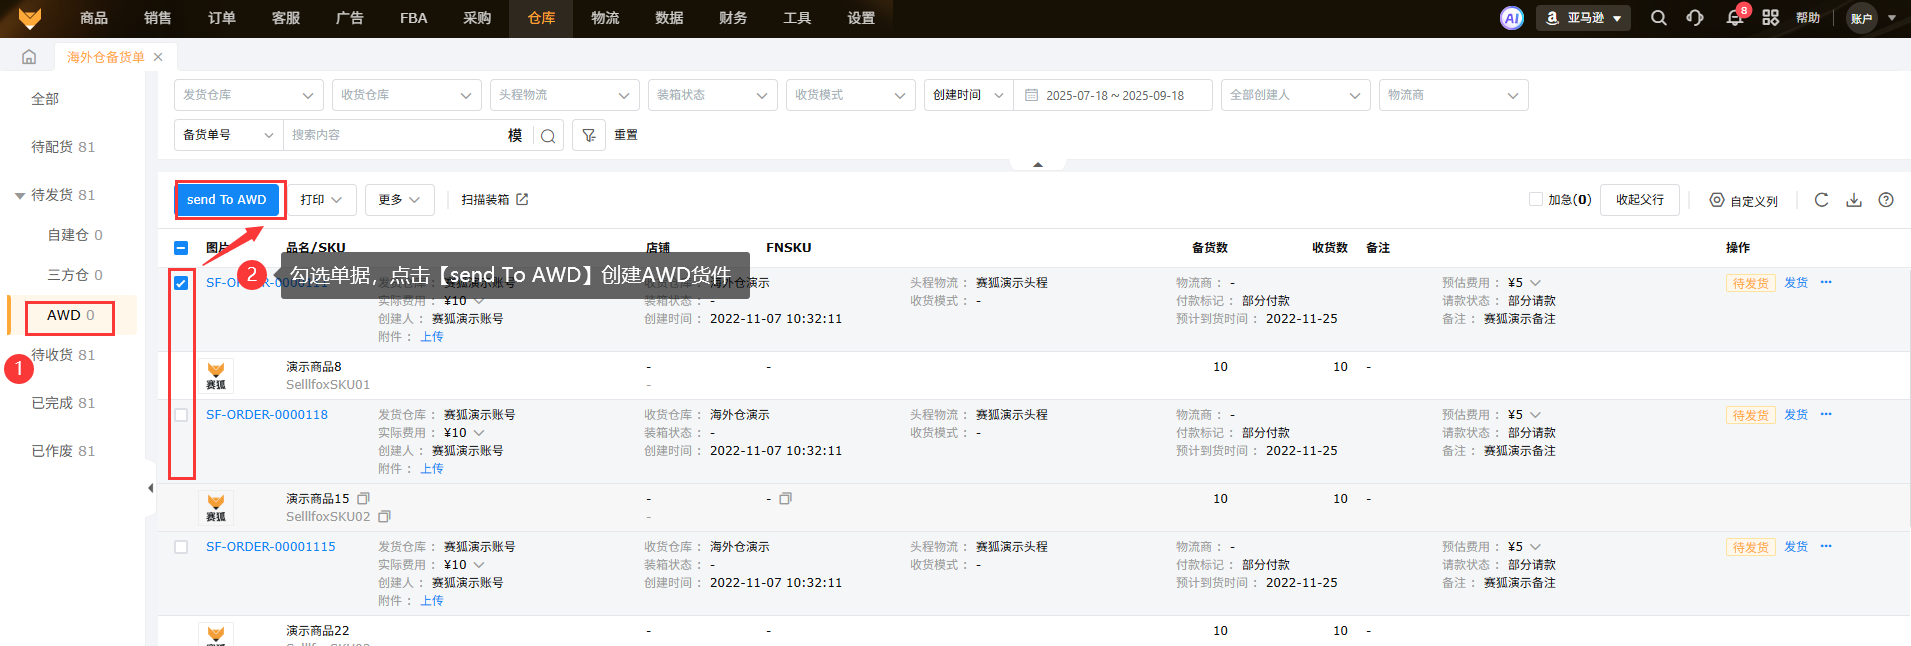The image size is (1911, 646).
Task: Open the notifications bell
Action: click(1734, 18)
